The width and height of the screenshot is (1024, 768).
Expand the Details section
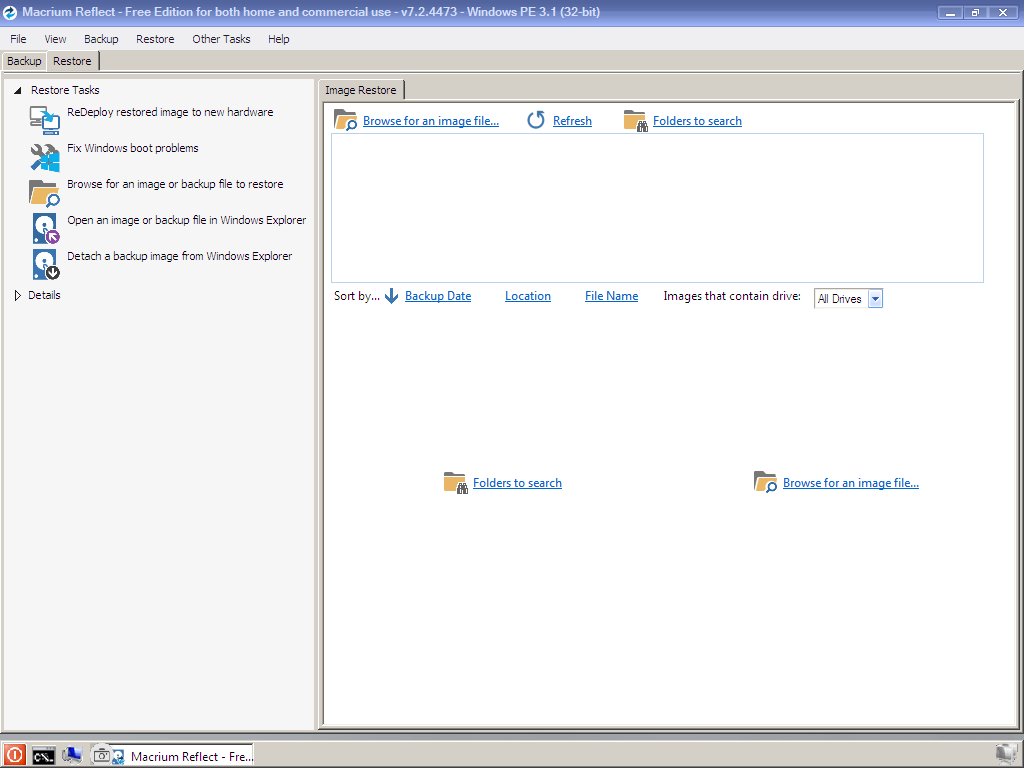click(x=18, y=295)
